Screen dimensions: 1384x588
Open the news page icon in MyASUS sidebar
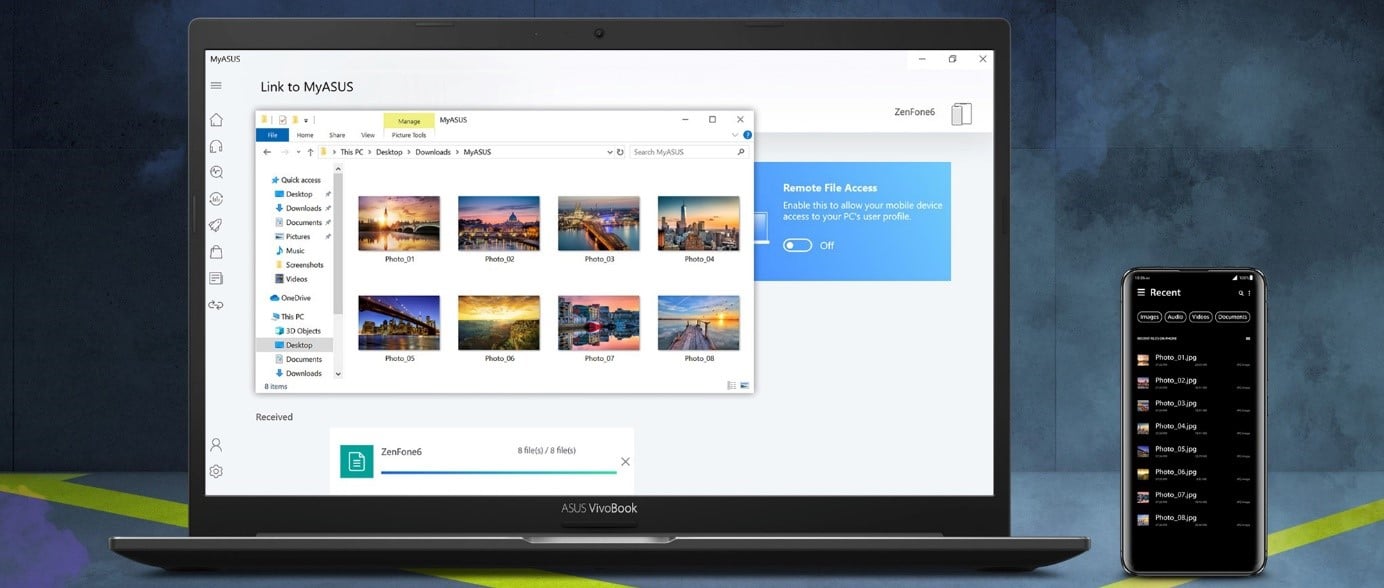216,278
